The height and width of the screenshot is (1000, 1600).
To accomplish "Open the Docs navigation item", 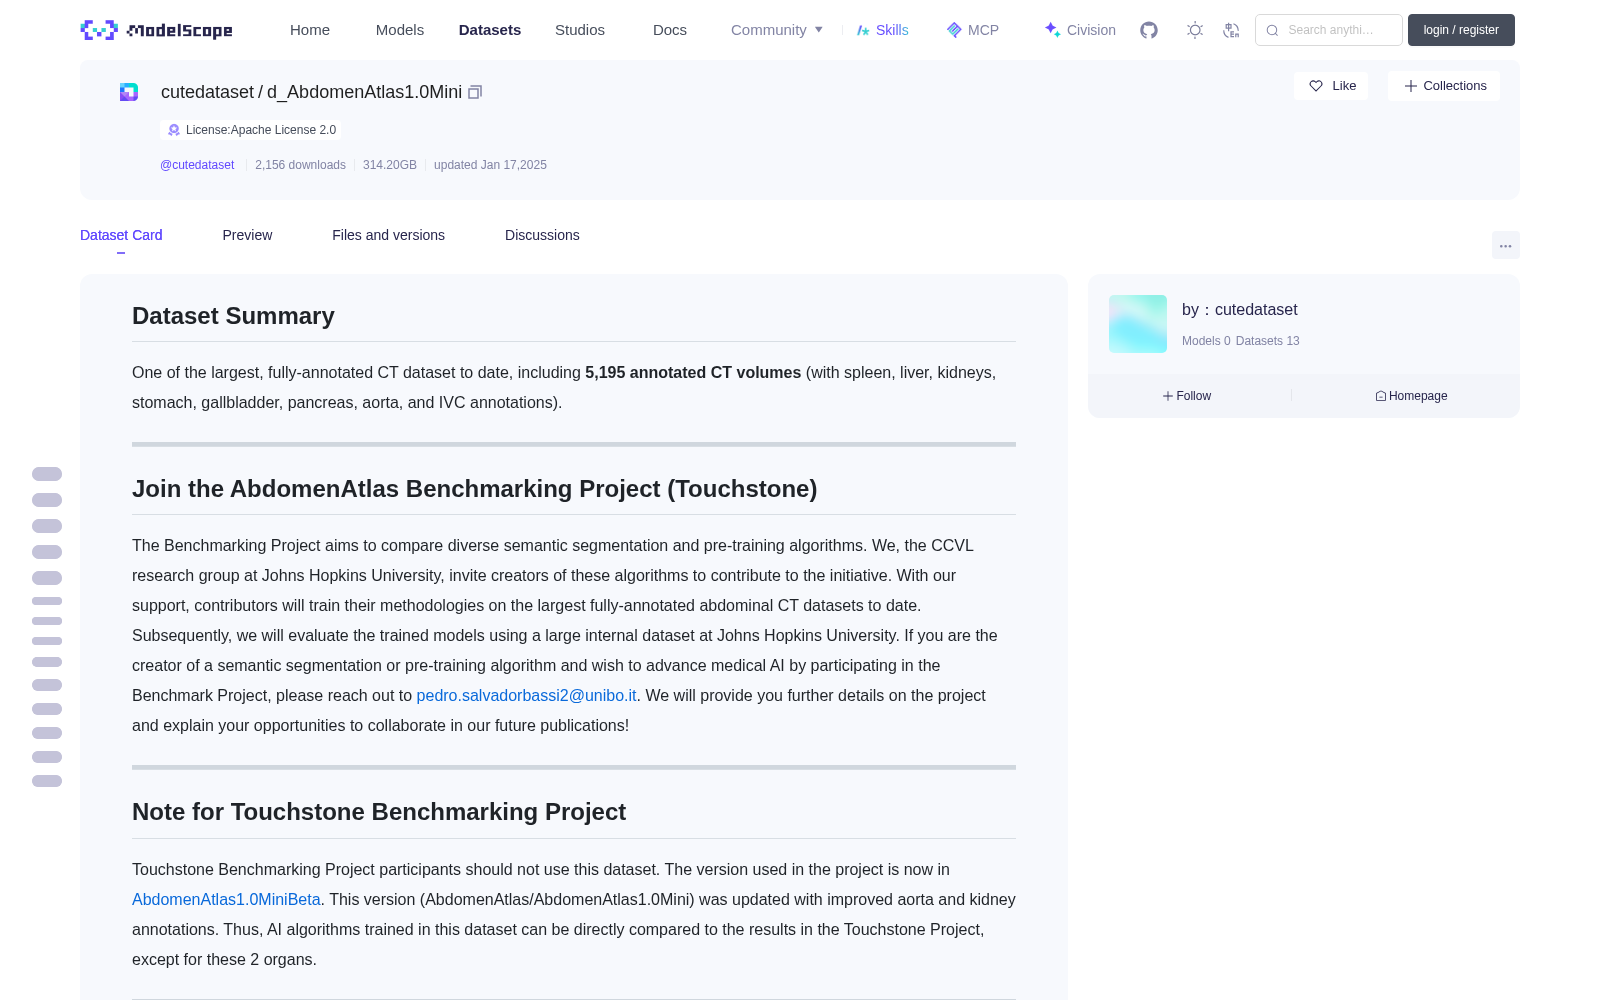I will tap(670, 30).
